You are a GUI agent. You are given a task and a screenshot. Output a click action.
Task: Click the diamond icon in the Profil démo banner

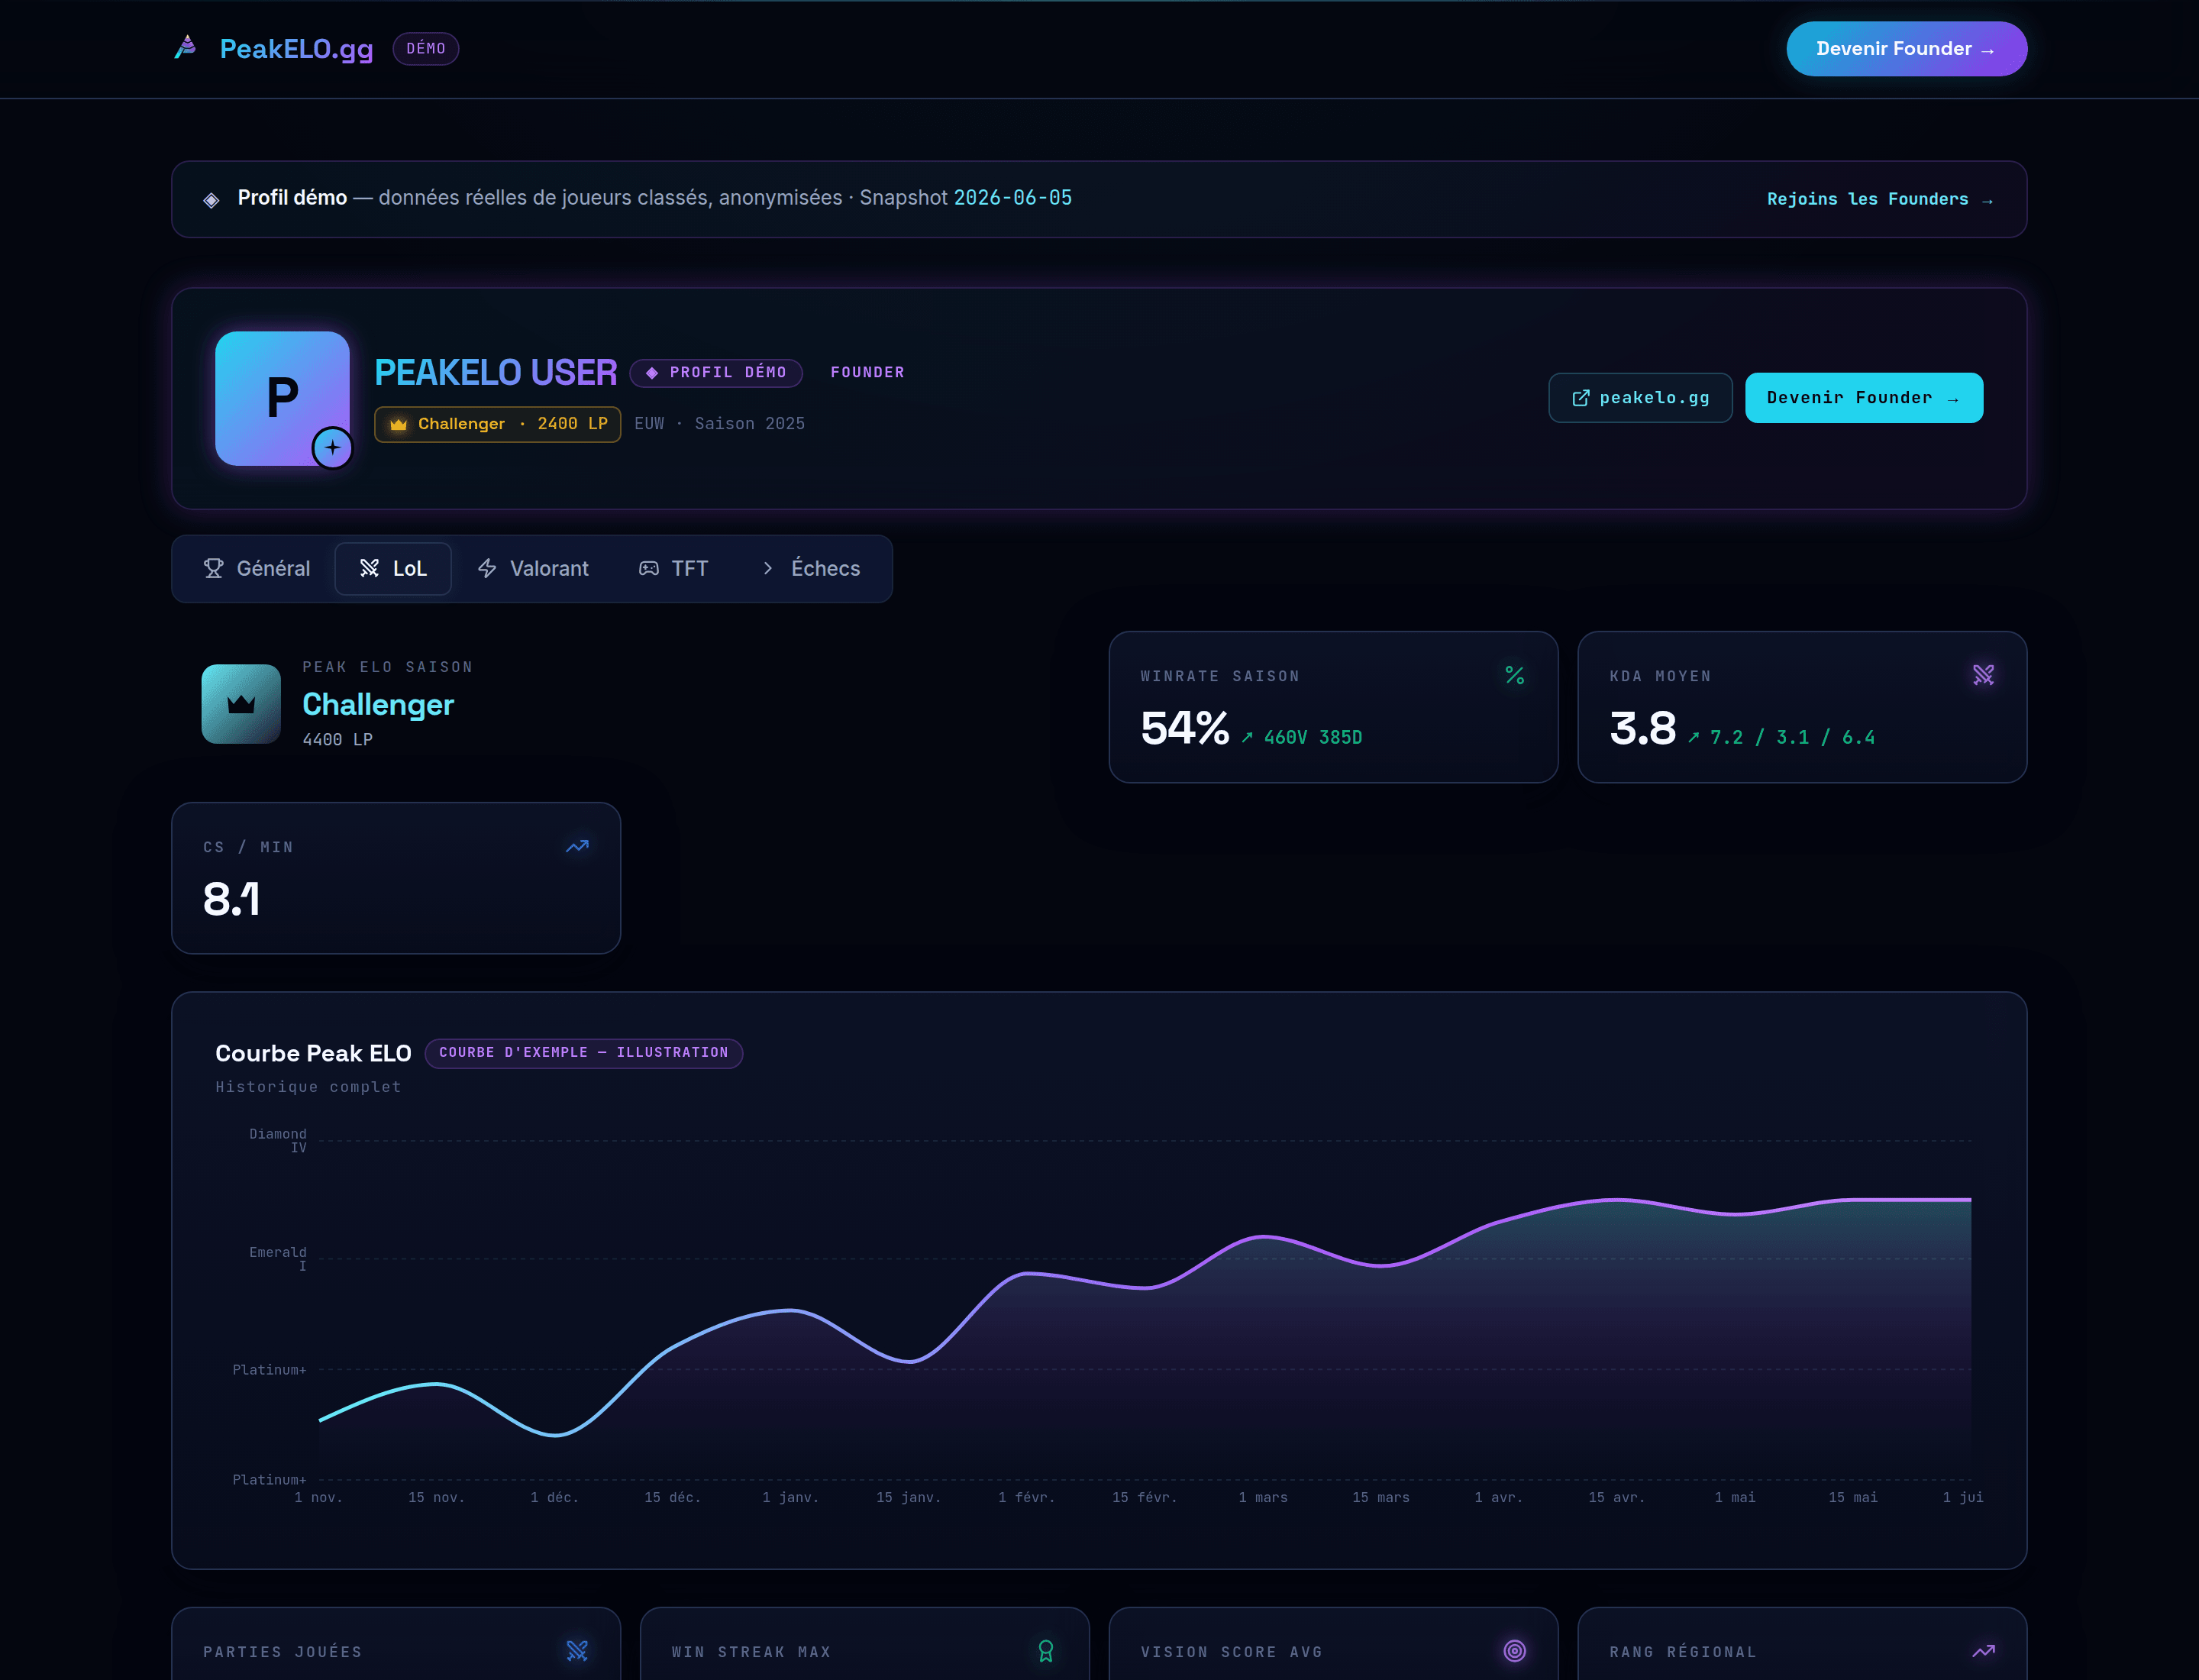pos(211,200)
